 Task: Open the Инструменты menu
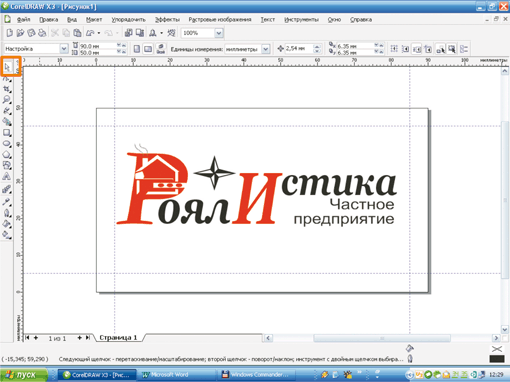point(301,20)
